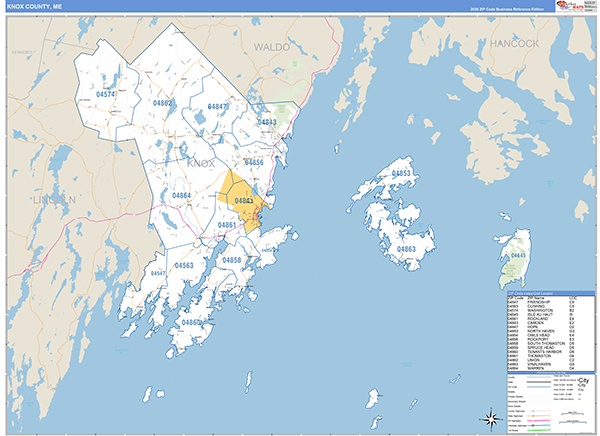Select the SPRUCE HEAD index row
The image size is (600, 436).
point(541,348)
